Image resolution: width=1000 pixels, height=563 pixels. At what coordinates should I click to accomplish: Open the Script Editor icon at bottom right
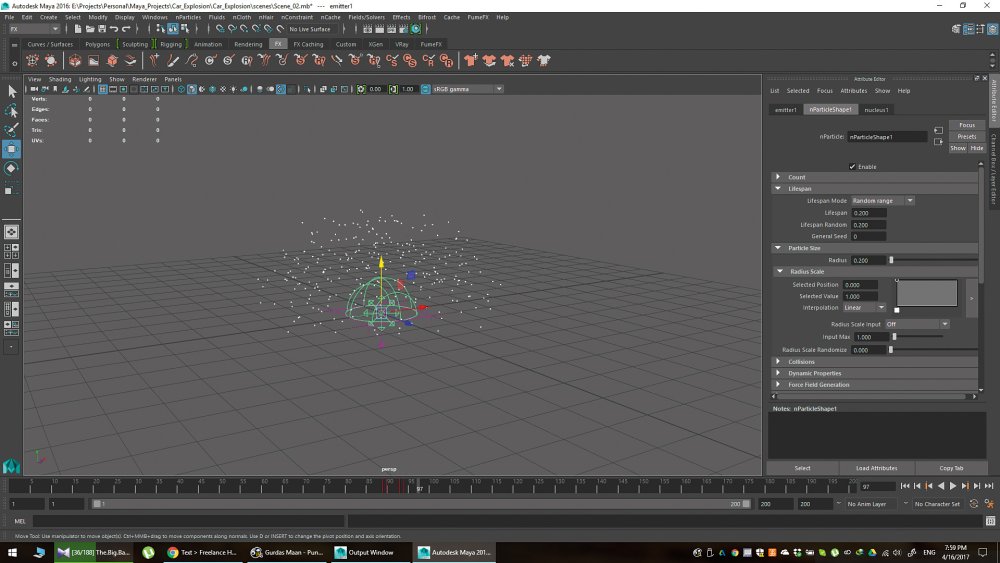tap(990, 521)
